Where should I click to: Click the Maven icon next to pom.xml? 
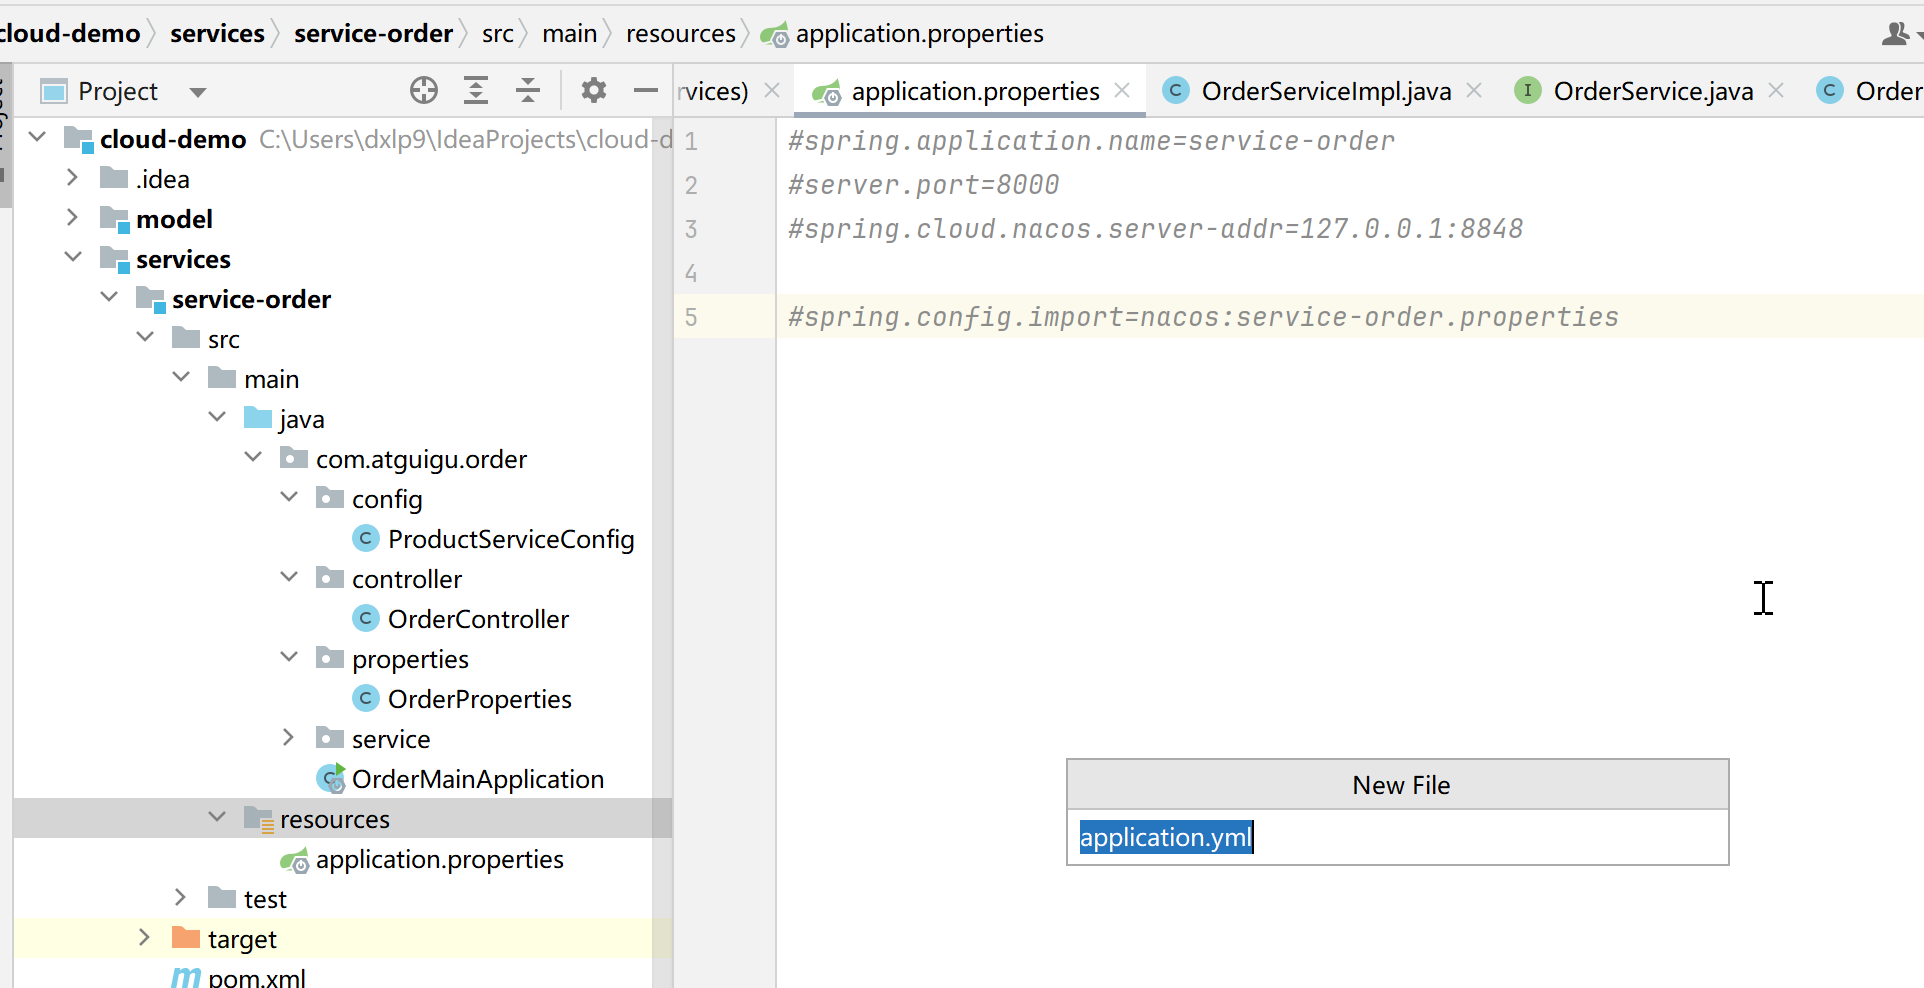click(x=186, y=977)
